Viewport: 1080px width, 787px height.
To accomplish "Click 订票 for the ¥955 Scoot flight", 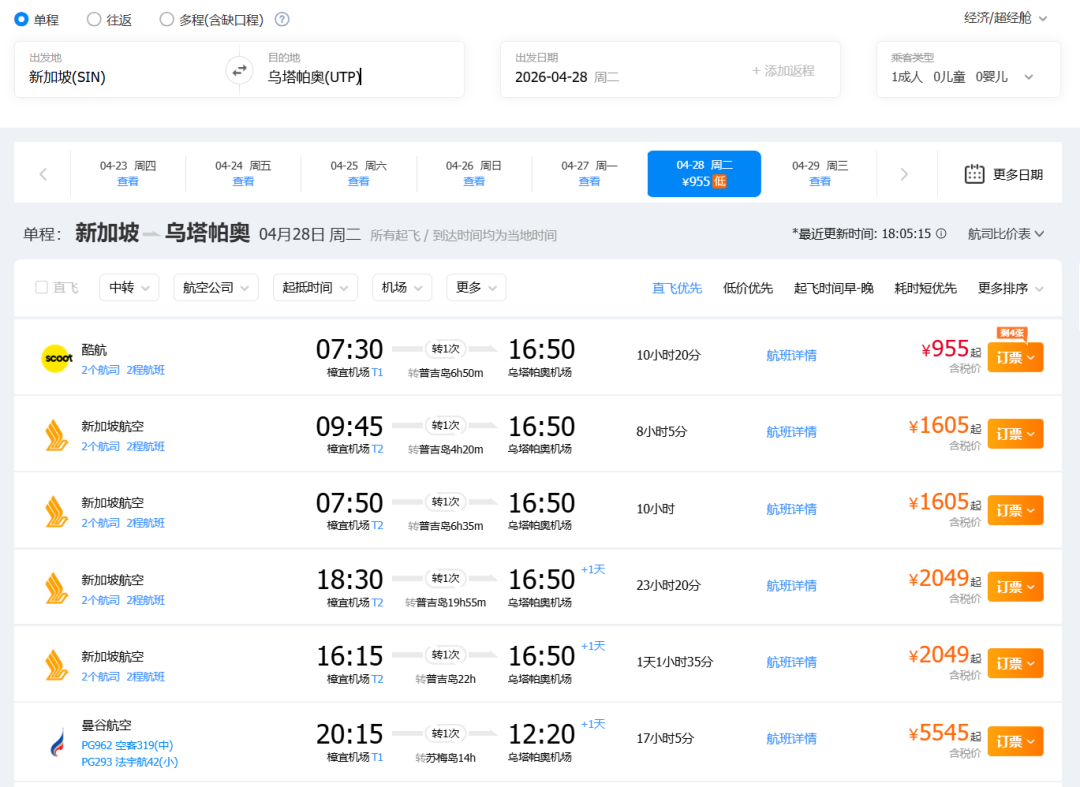I will [1014, 358].
